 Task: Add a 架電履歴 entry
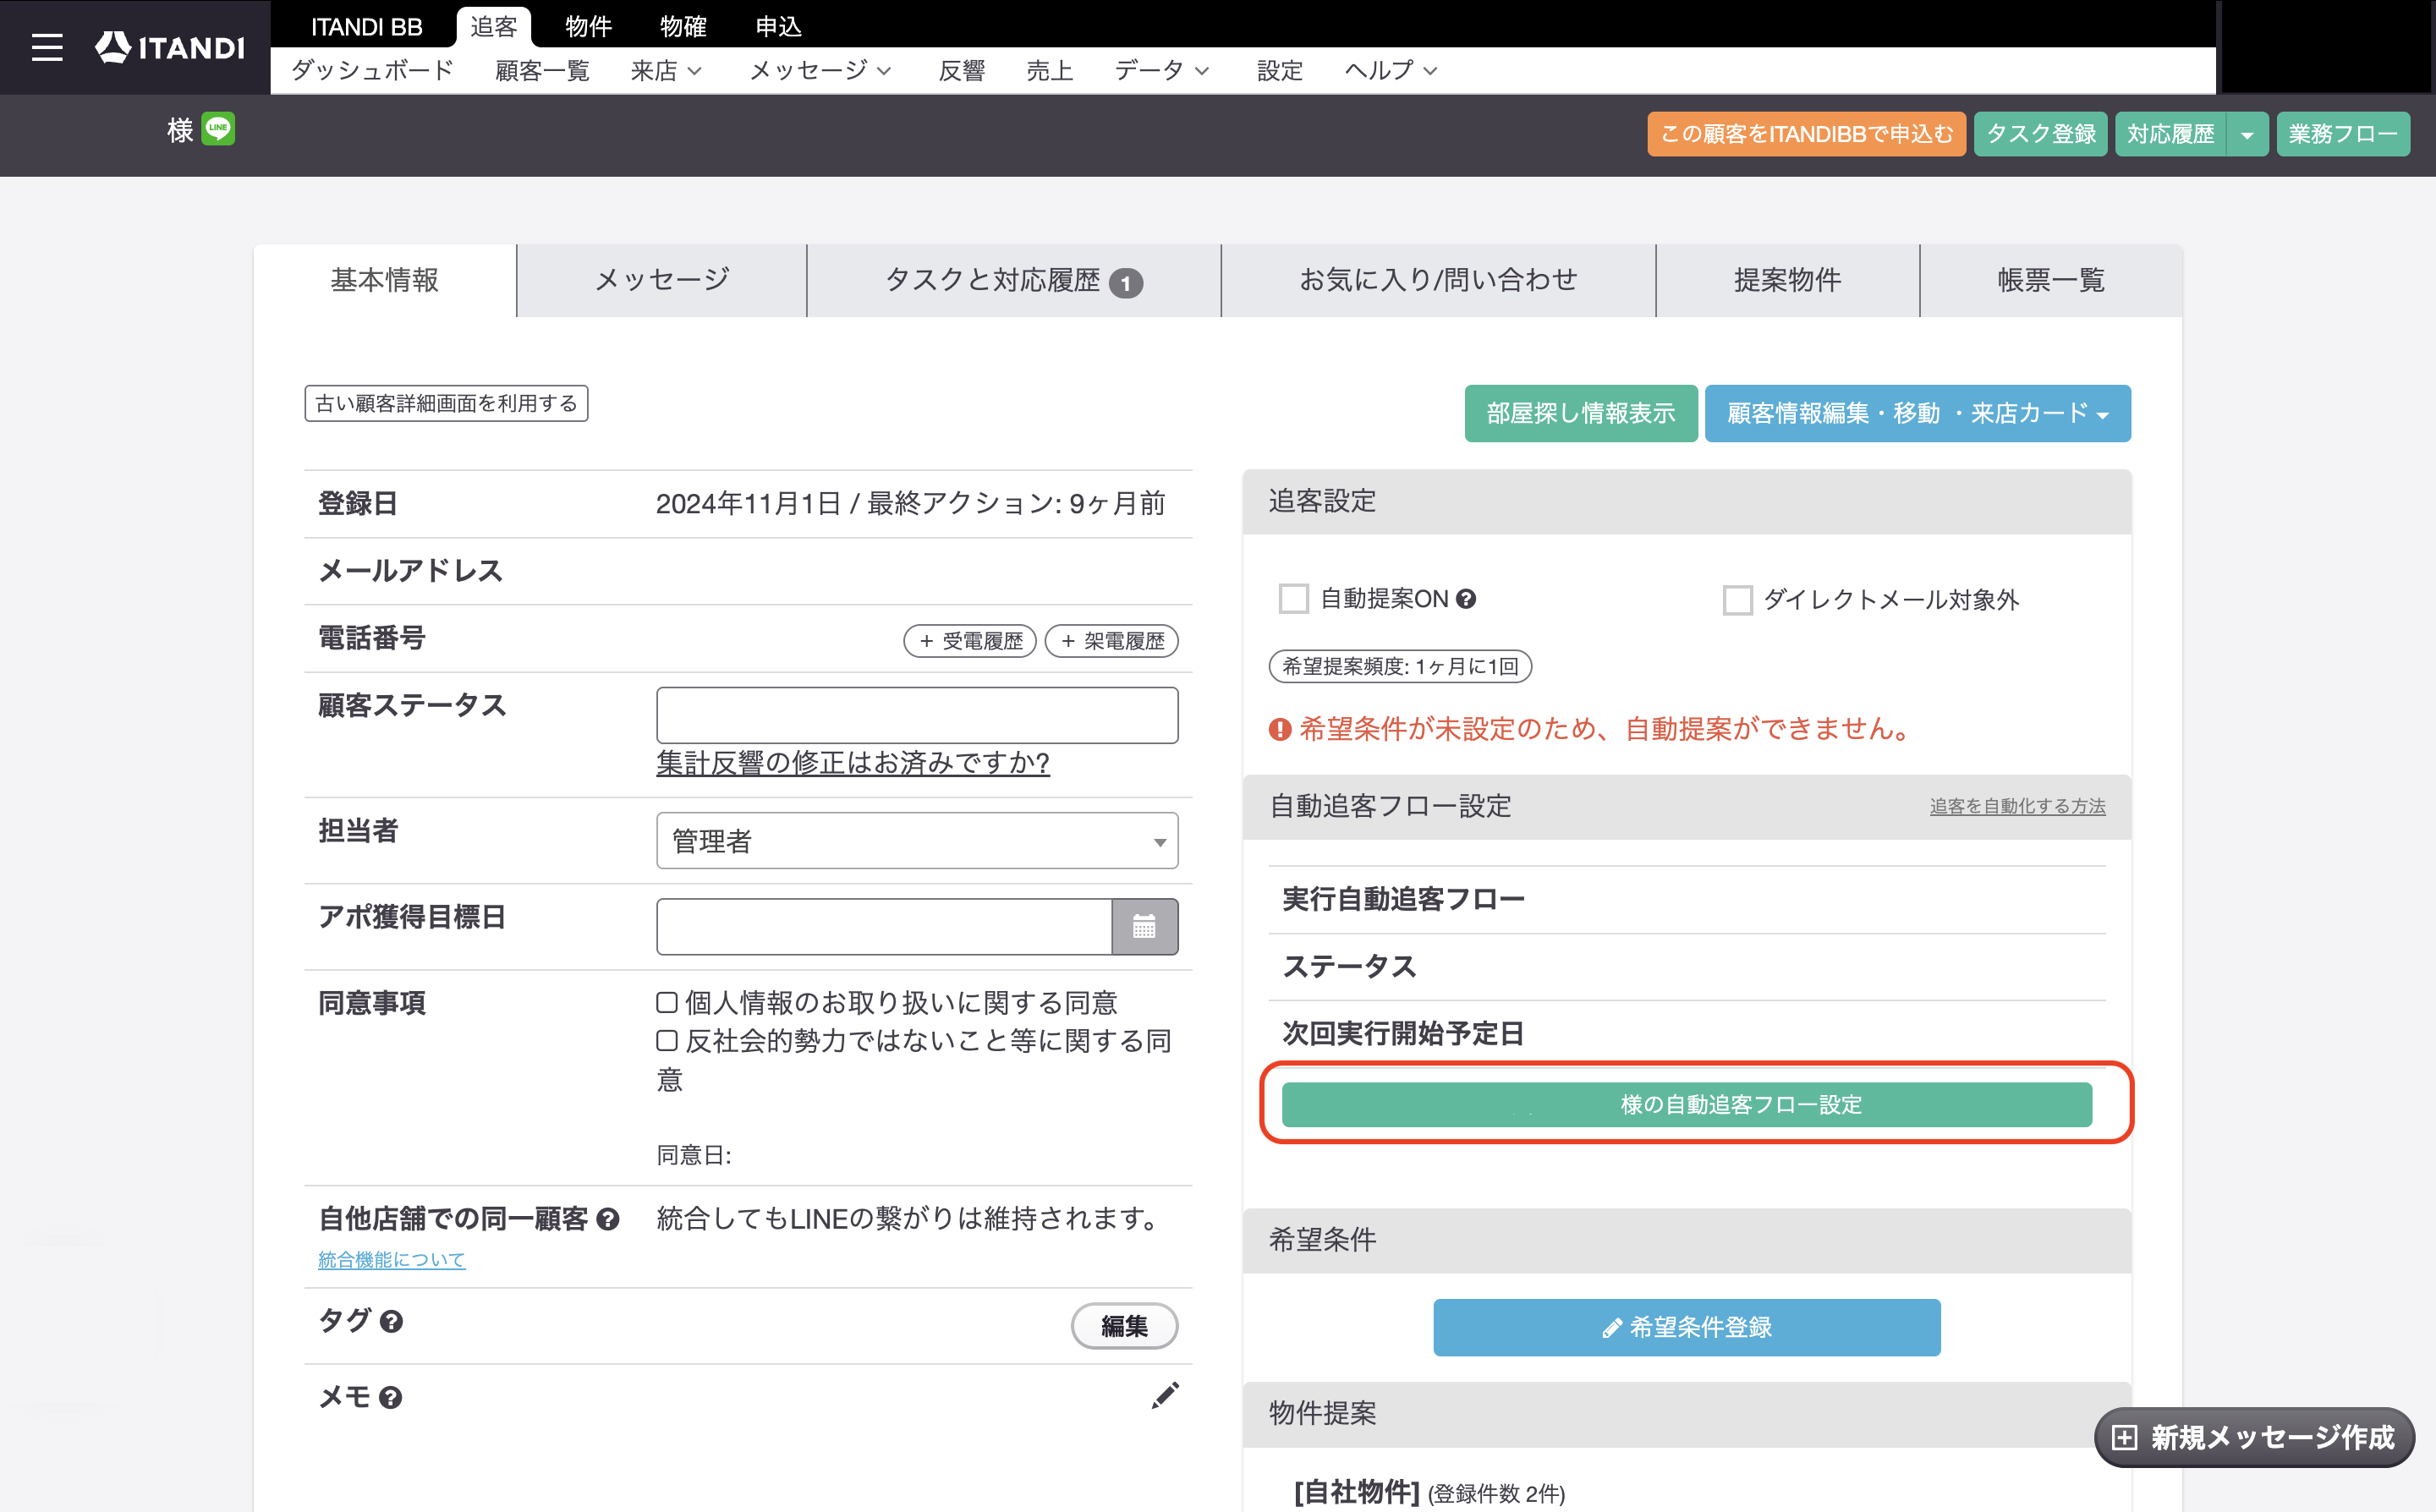point(1111,641)
